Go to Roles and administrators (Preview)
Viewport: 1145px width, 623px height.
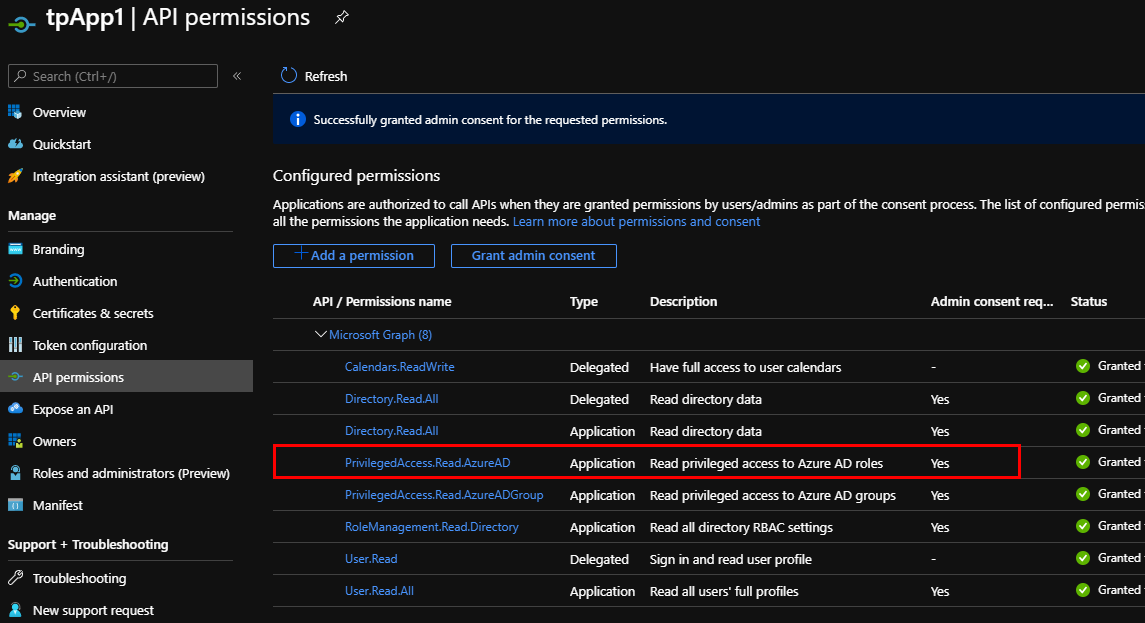131,473
